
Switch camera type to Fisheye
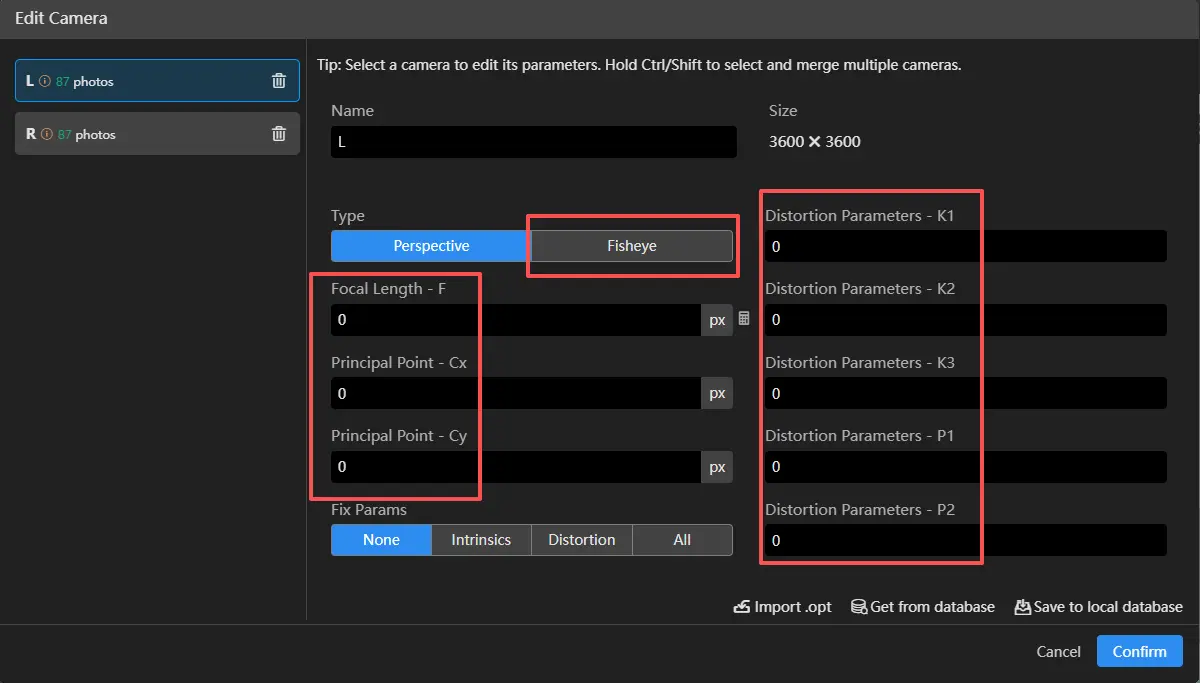pyautogui.click(x=631, y=246)
